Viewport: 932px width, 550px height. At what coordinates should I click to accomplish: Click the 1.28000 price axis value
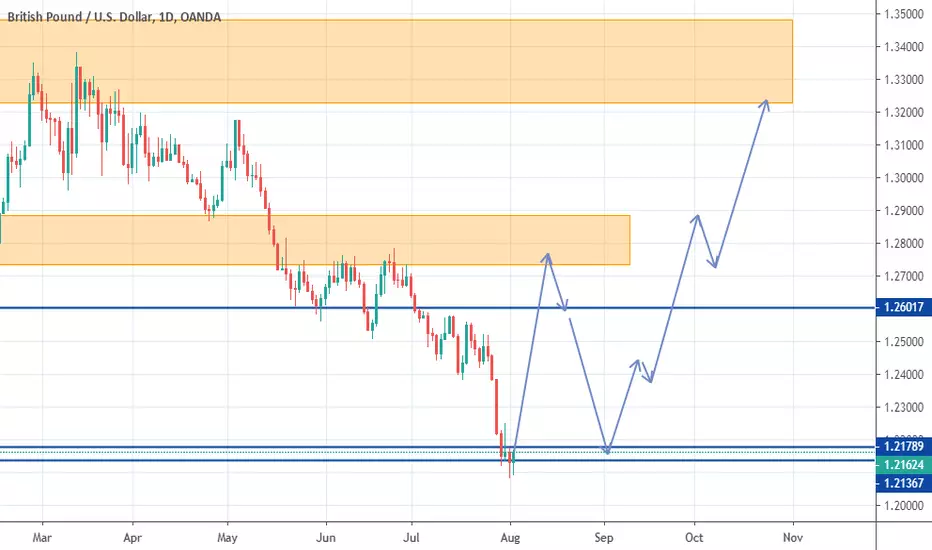click(904, 243)
